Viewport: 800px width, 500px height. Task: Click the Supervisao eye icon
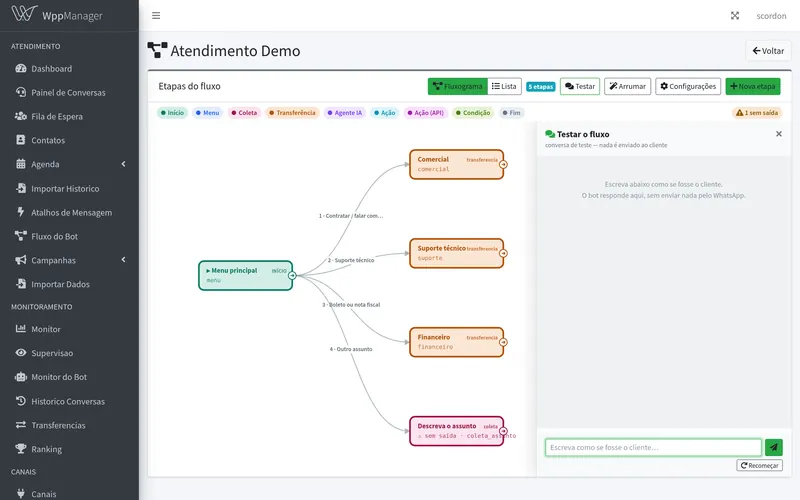click(x=20, y=353)
